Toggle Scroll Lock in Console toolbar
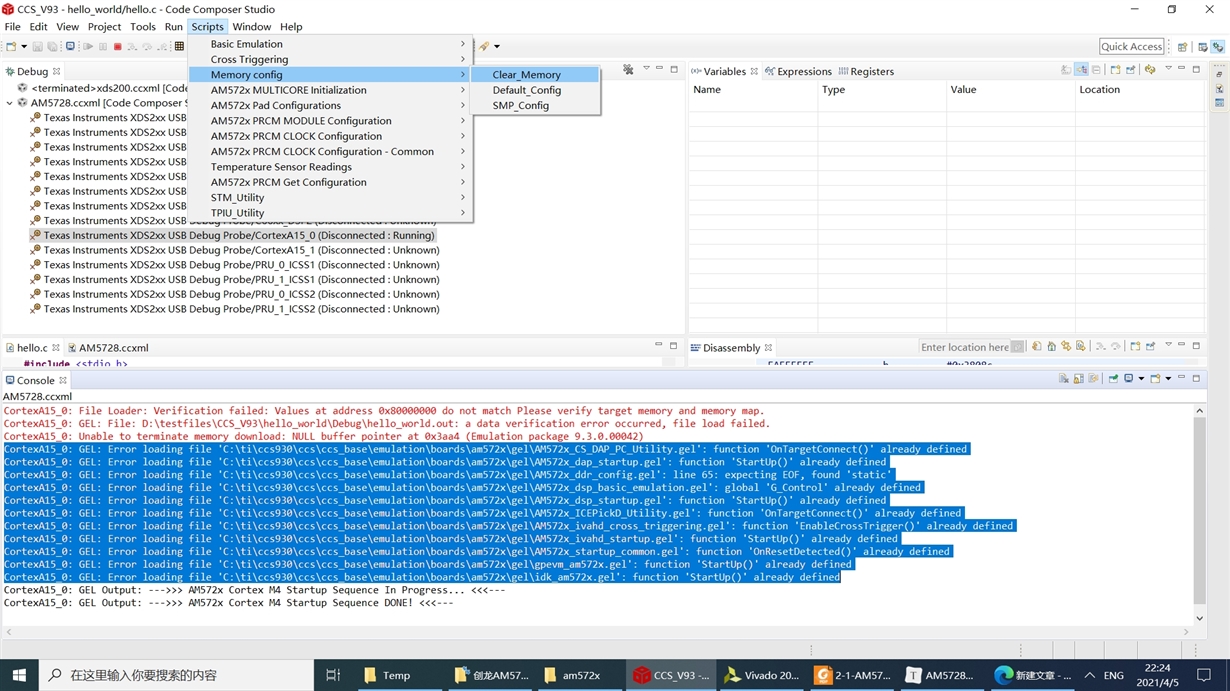 (x=1078, y=378)
